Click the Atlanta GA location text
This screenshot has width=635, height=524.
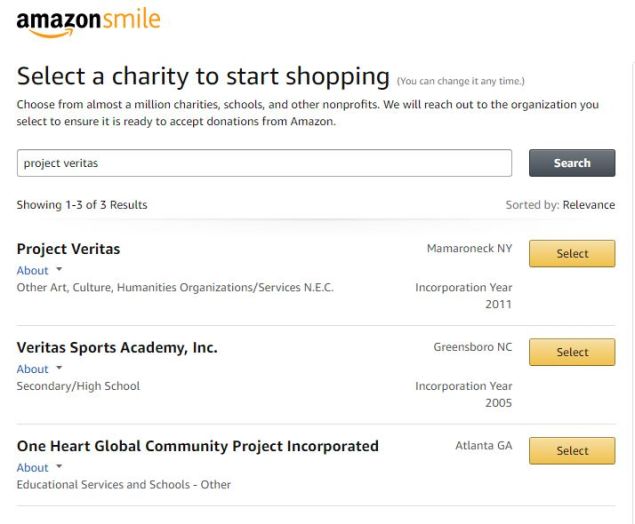[484, 445]
